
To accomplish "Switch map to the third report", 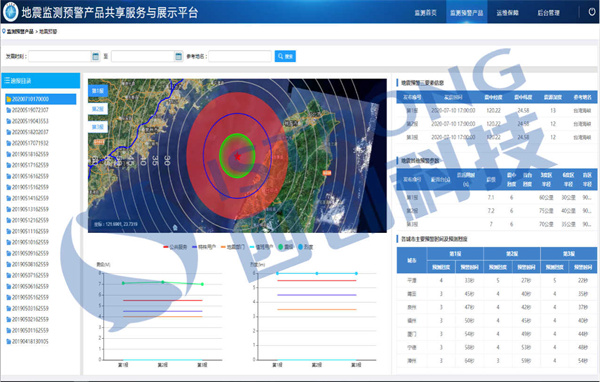I will click(x=98, y=127).
